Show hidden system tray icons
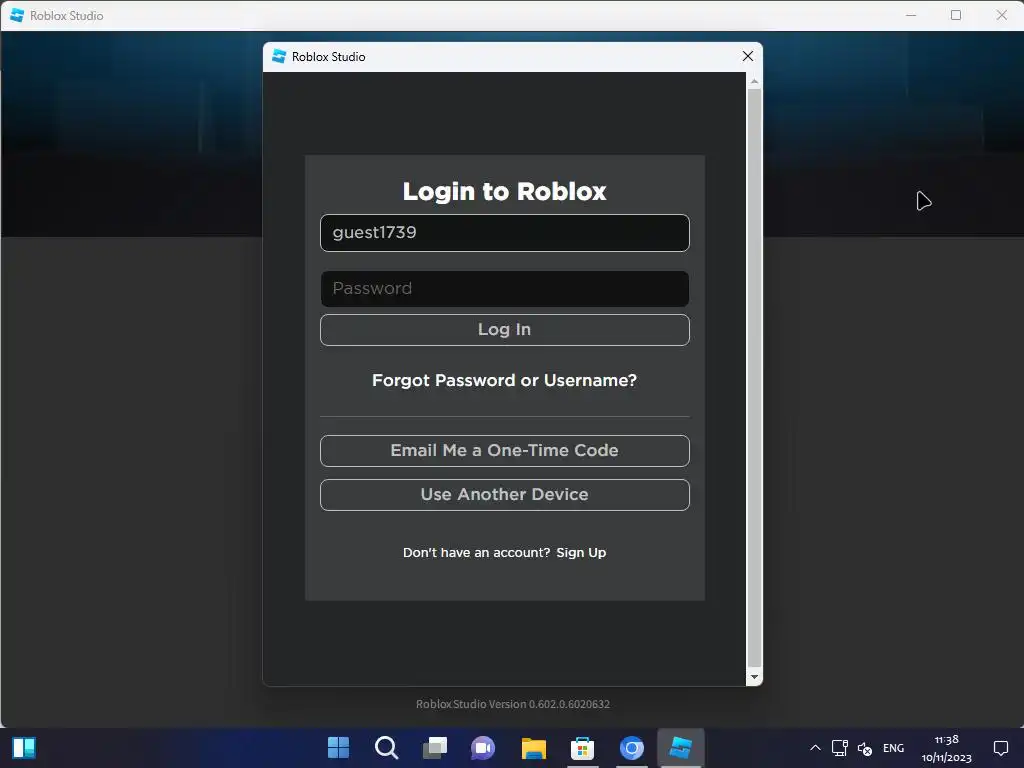Viewport: 1024px width, 768px height. coord(815,748)
